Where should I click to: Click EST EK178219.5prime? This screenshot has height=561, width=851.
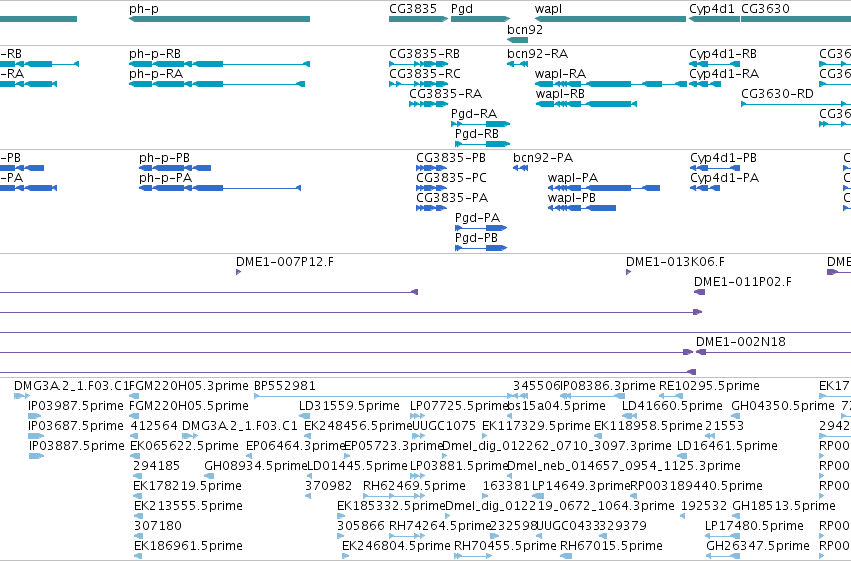point(138,496)
